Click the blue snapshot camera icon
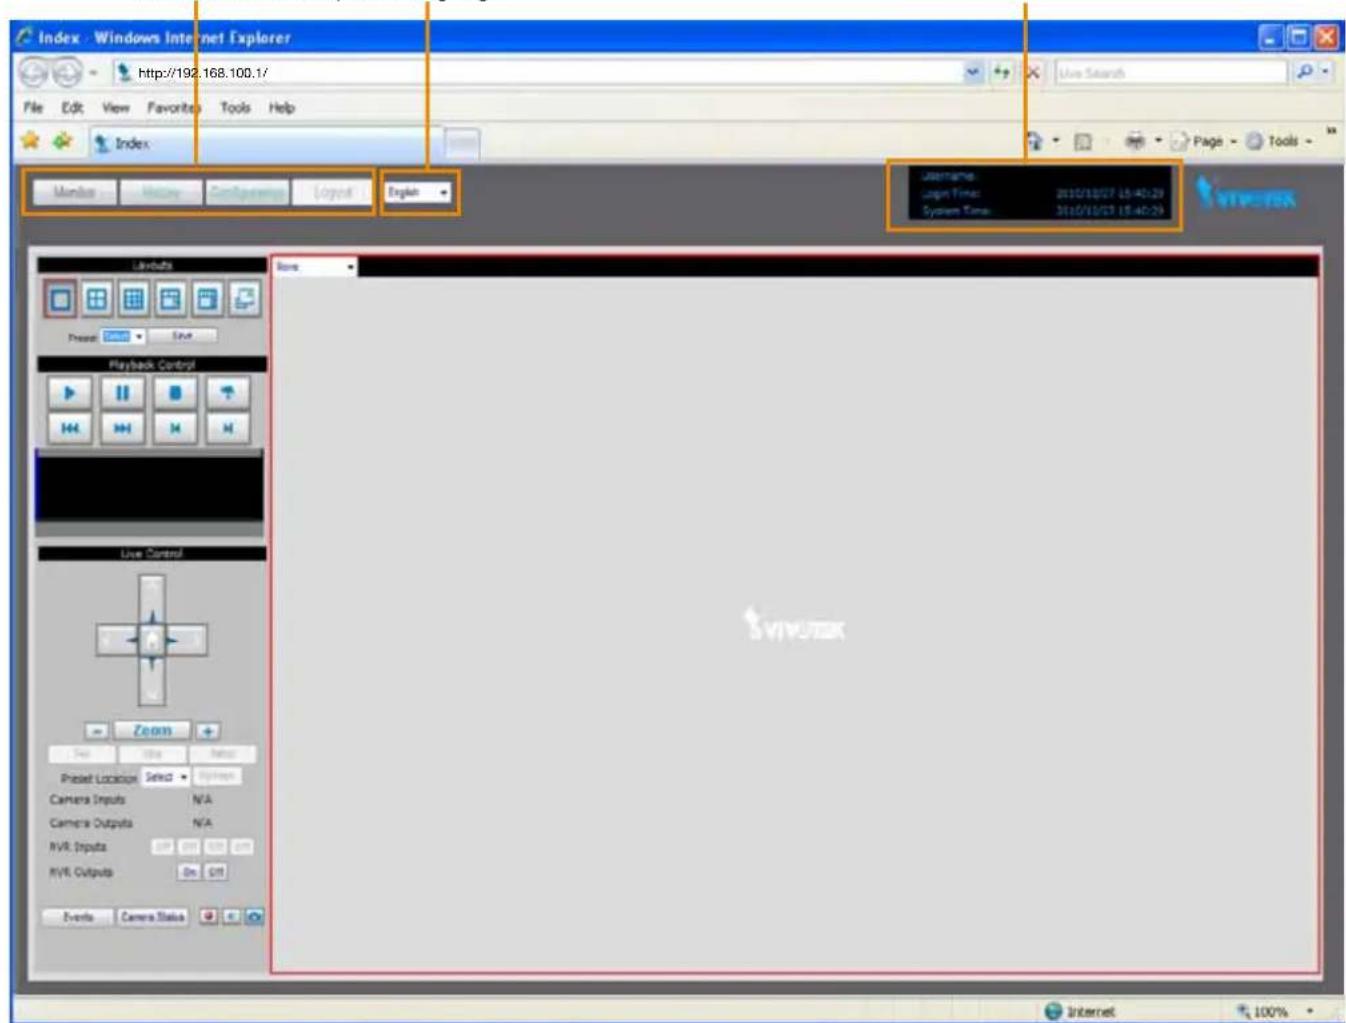The height and width of the screenshot is (1023, 1346). tap(255, 916)
